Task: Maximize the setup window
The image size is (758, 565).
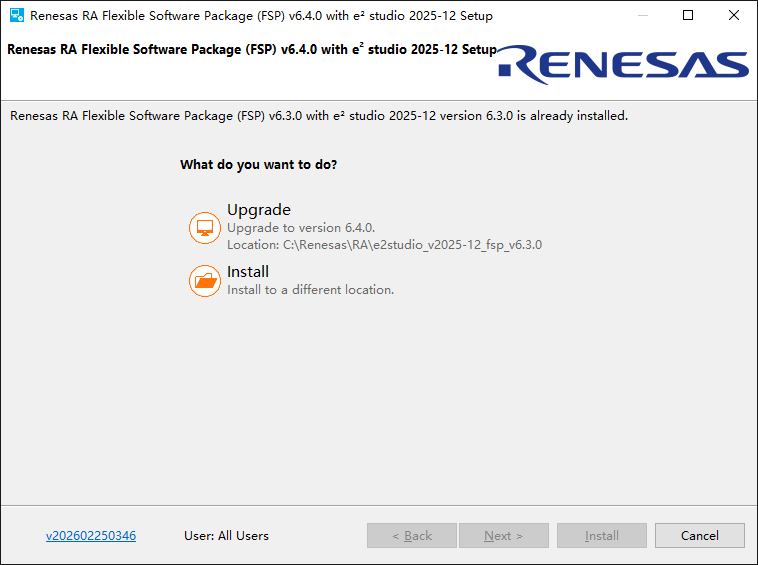Action: [x=688, y=15]
